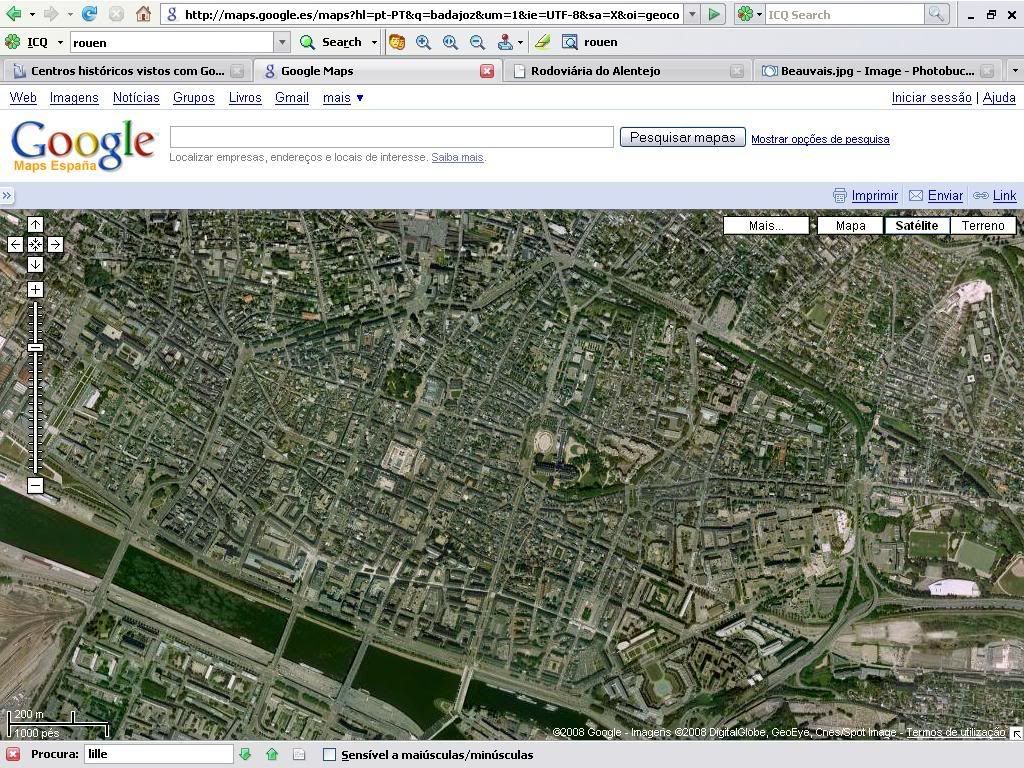
Task: Enable Sensível a maiúsculas/minúsculas checkbox
Action: coord(329,755)
